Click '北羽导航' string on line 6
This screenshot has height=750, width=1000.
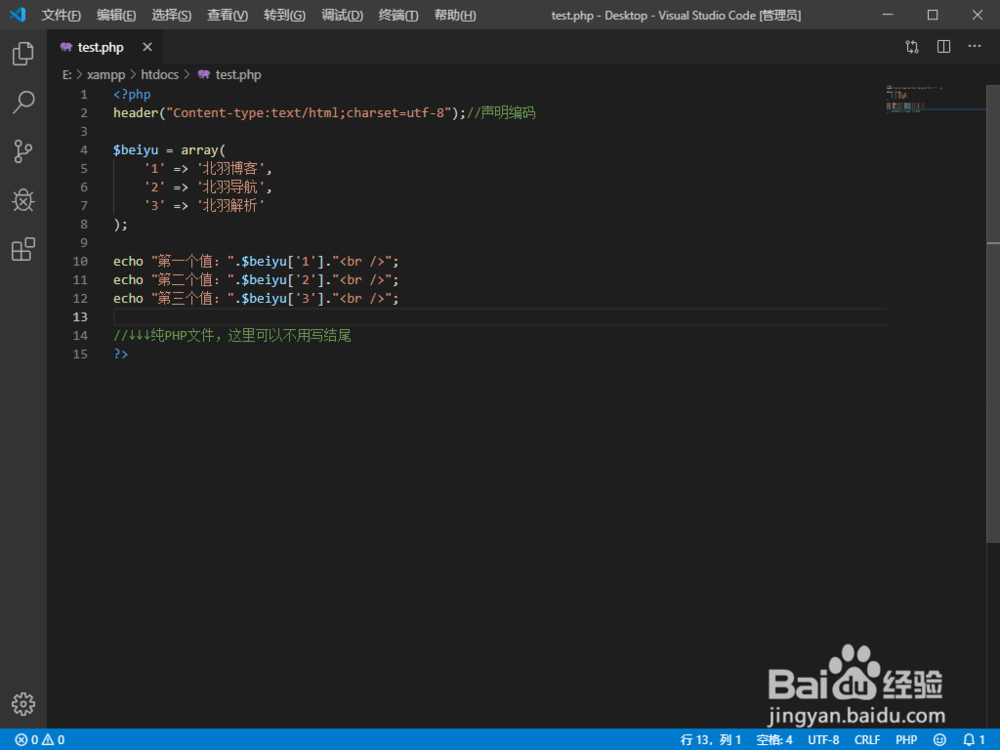(x=230, y=187)
